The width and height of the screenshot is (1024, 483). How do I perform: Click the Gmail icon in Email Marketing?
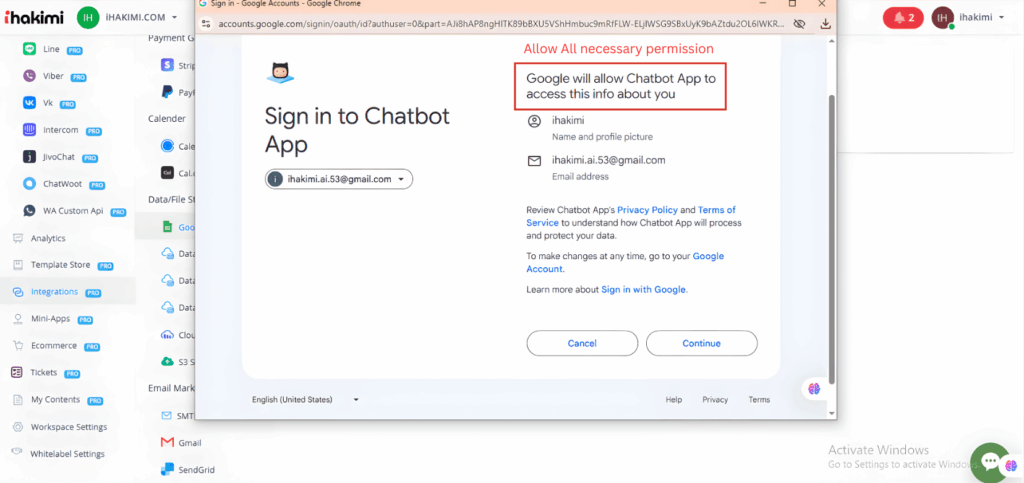point(167,442)
